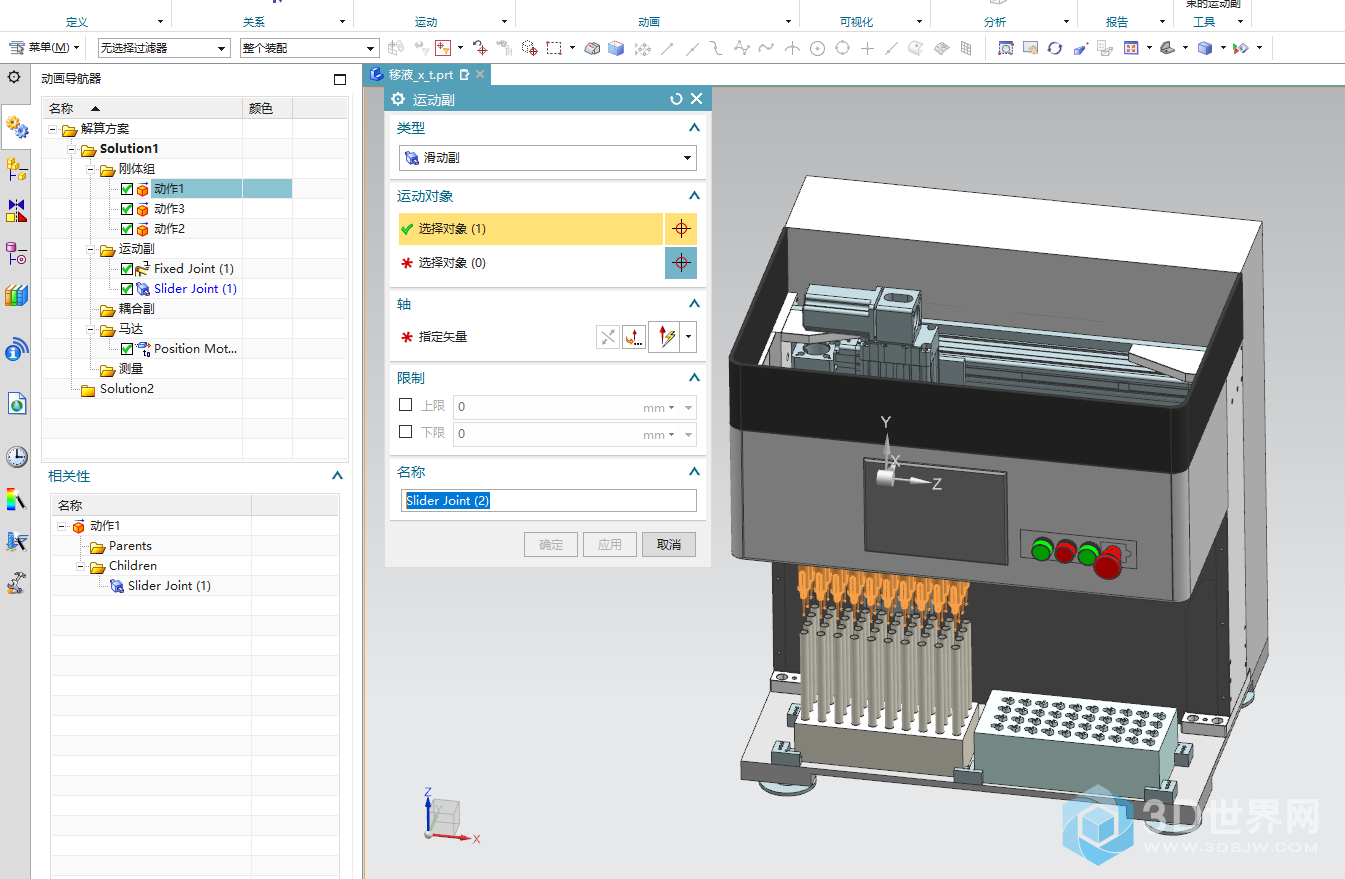The image size is (1345, 879).
Task: Uncheck the 动作2 rigid body checkbox
Action: pyautogui.click(x=127, y=229)
